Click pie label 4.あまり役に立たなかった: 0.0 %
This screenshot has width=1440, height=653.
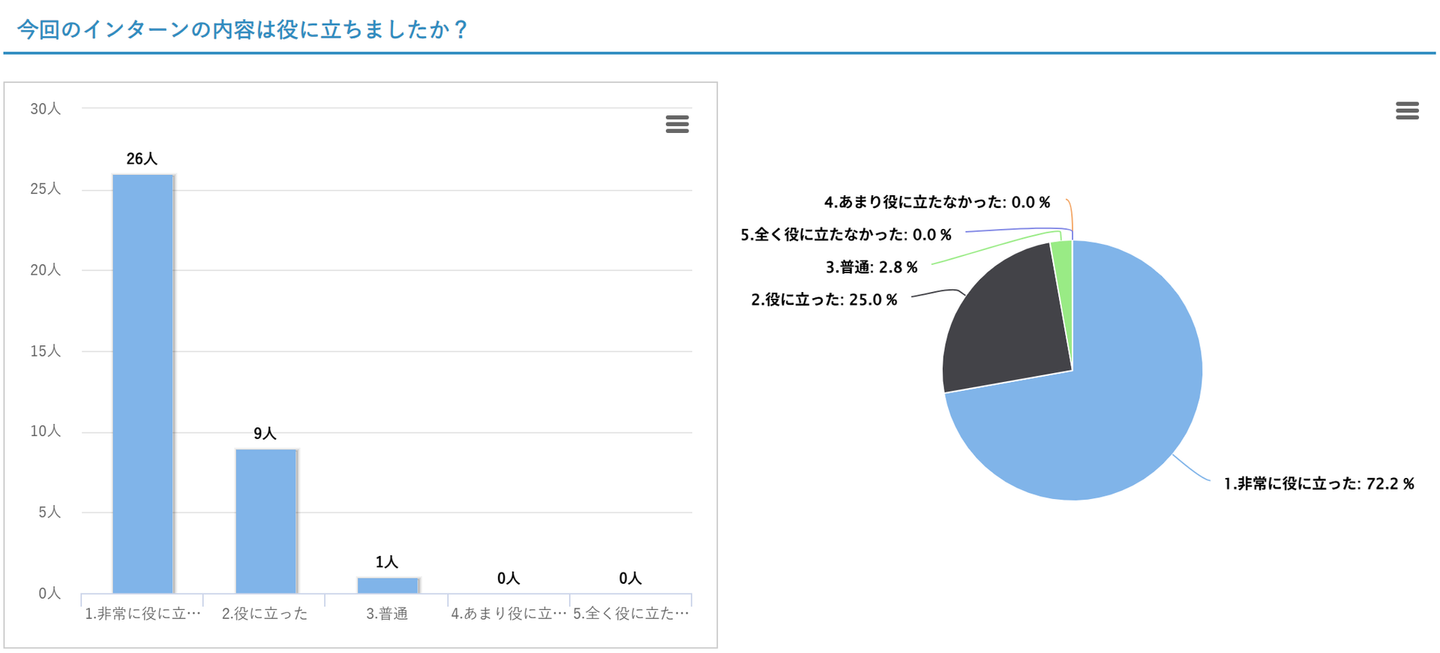(x=937, y=201)
